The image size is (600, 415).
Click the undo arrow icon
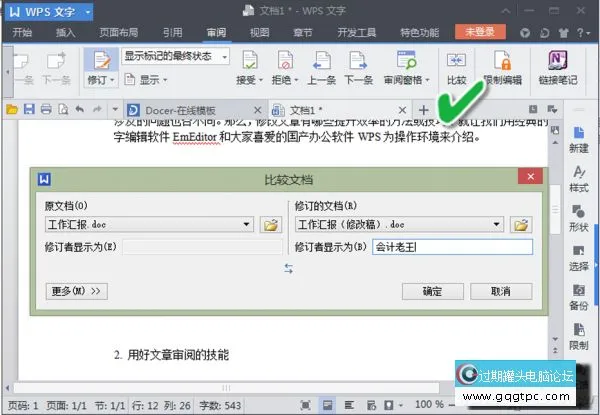click(x=80, y=110)
